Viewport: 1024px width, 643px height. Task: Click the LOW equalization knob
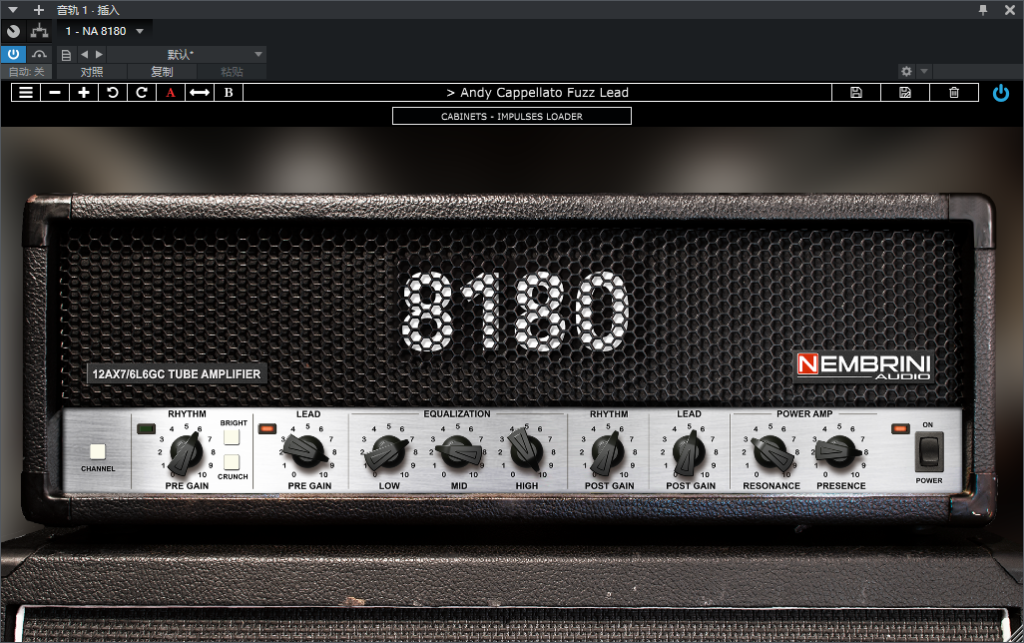[388, 452]
